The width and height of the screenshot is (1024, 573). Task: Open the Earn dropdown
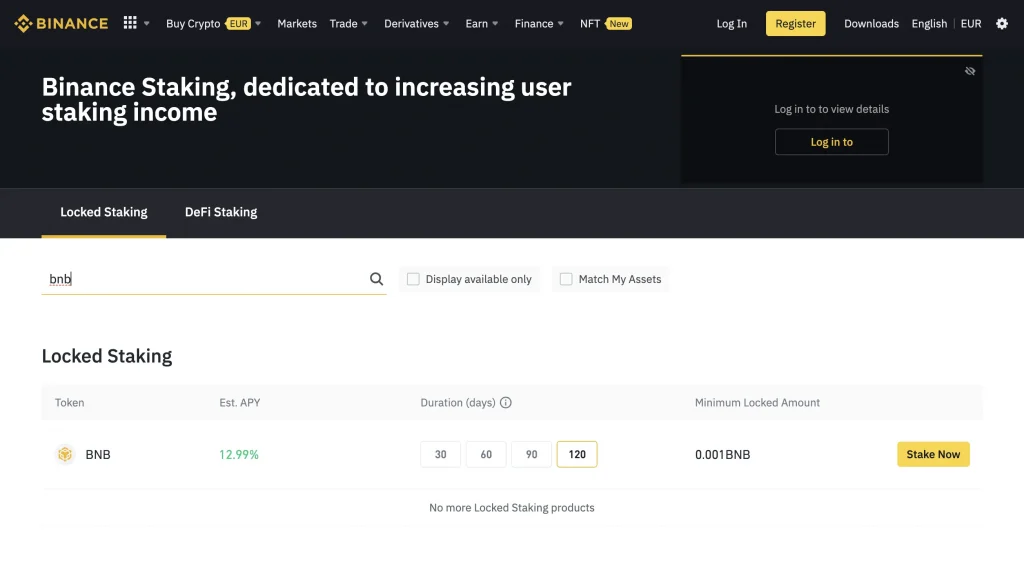point(481,24)
